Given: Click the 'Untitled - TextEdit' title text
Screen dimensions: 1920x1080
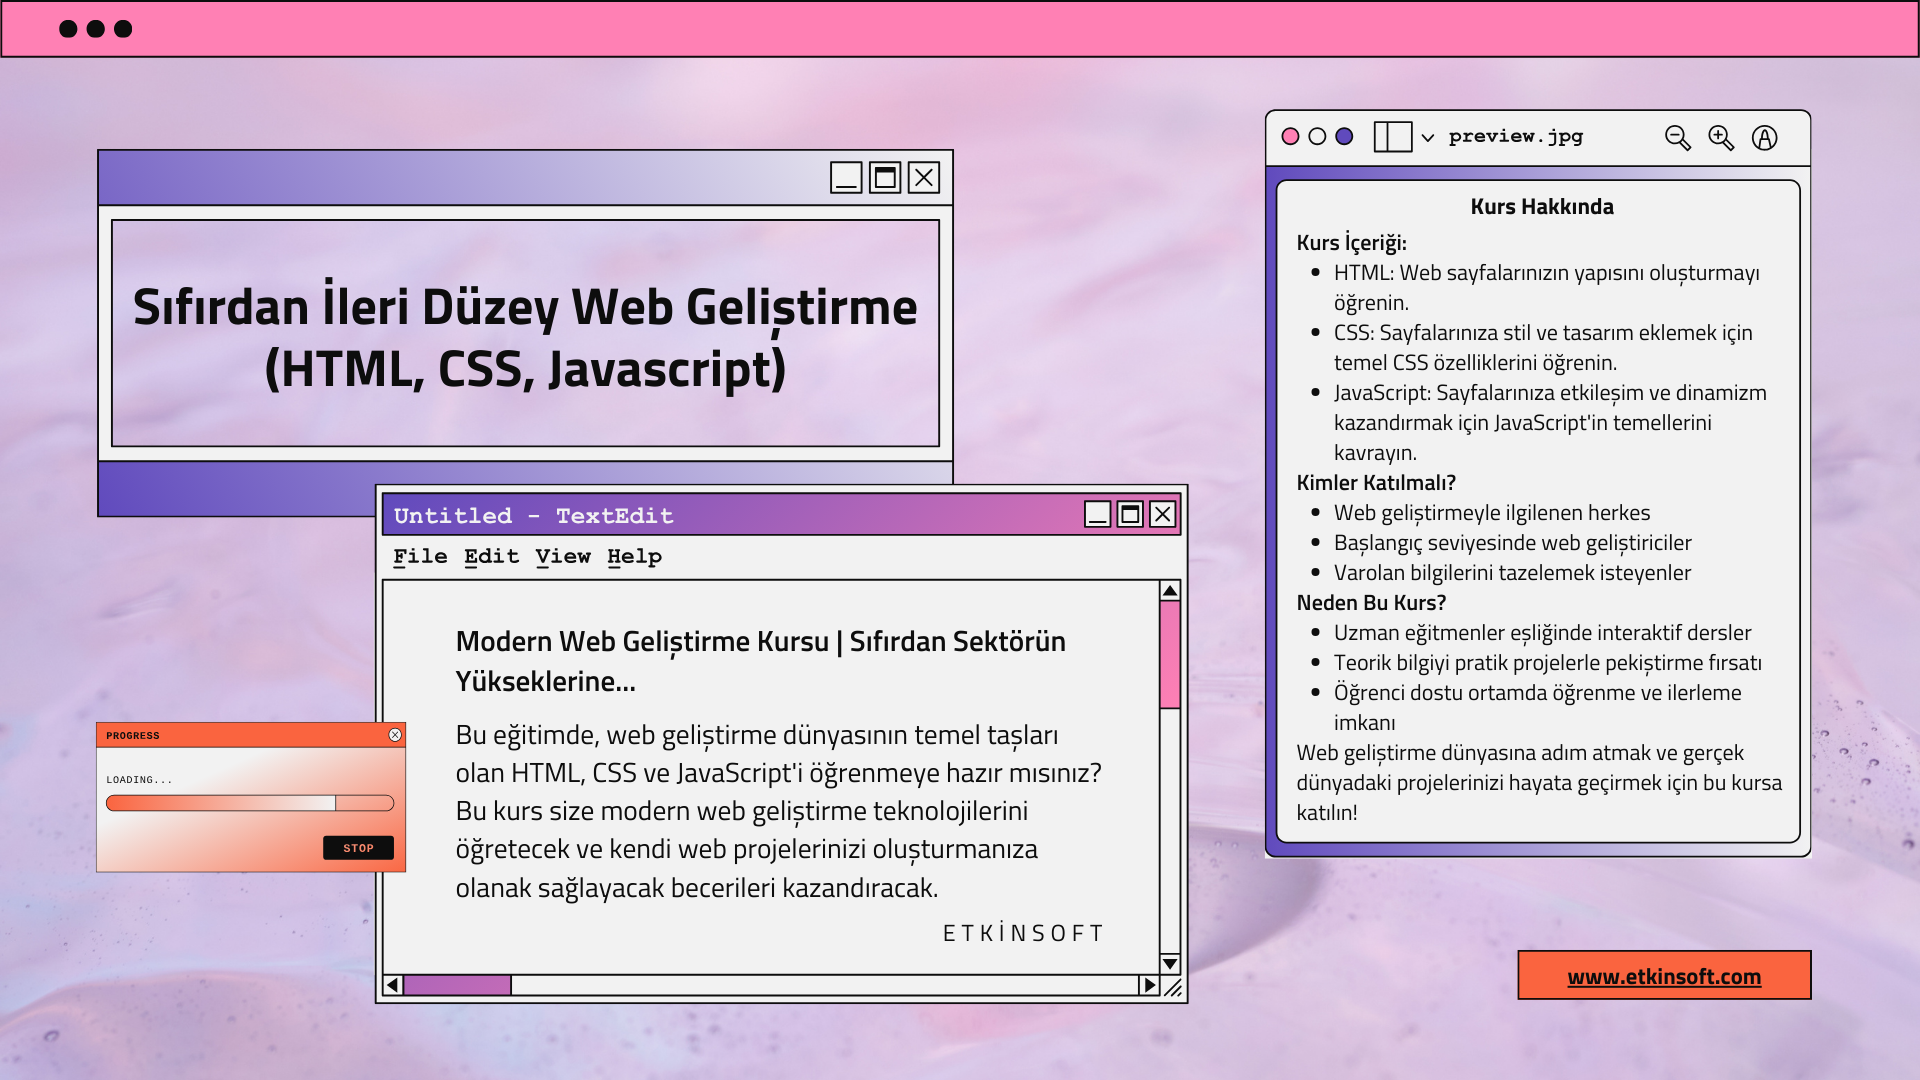Looking at the screenshot, I should pyautogui.click(x=533, y=516).
